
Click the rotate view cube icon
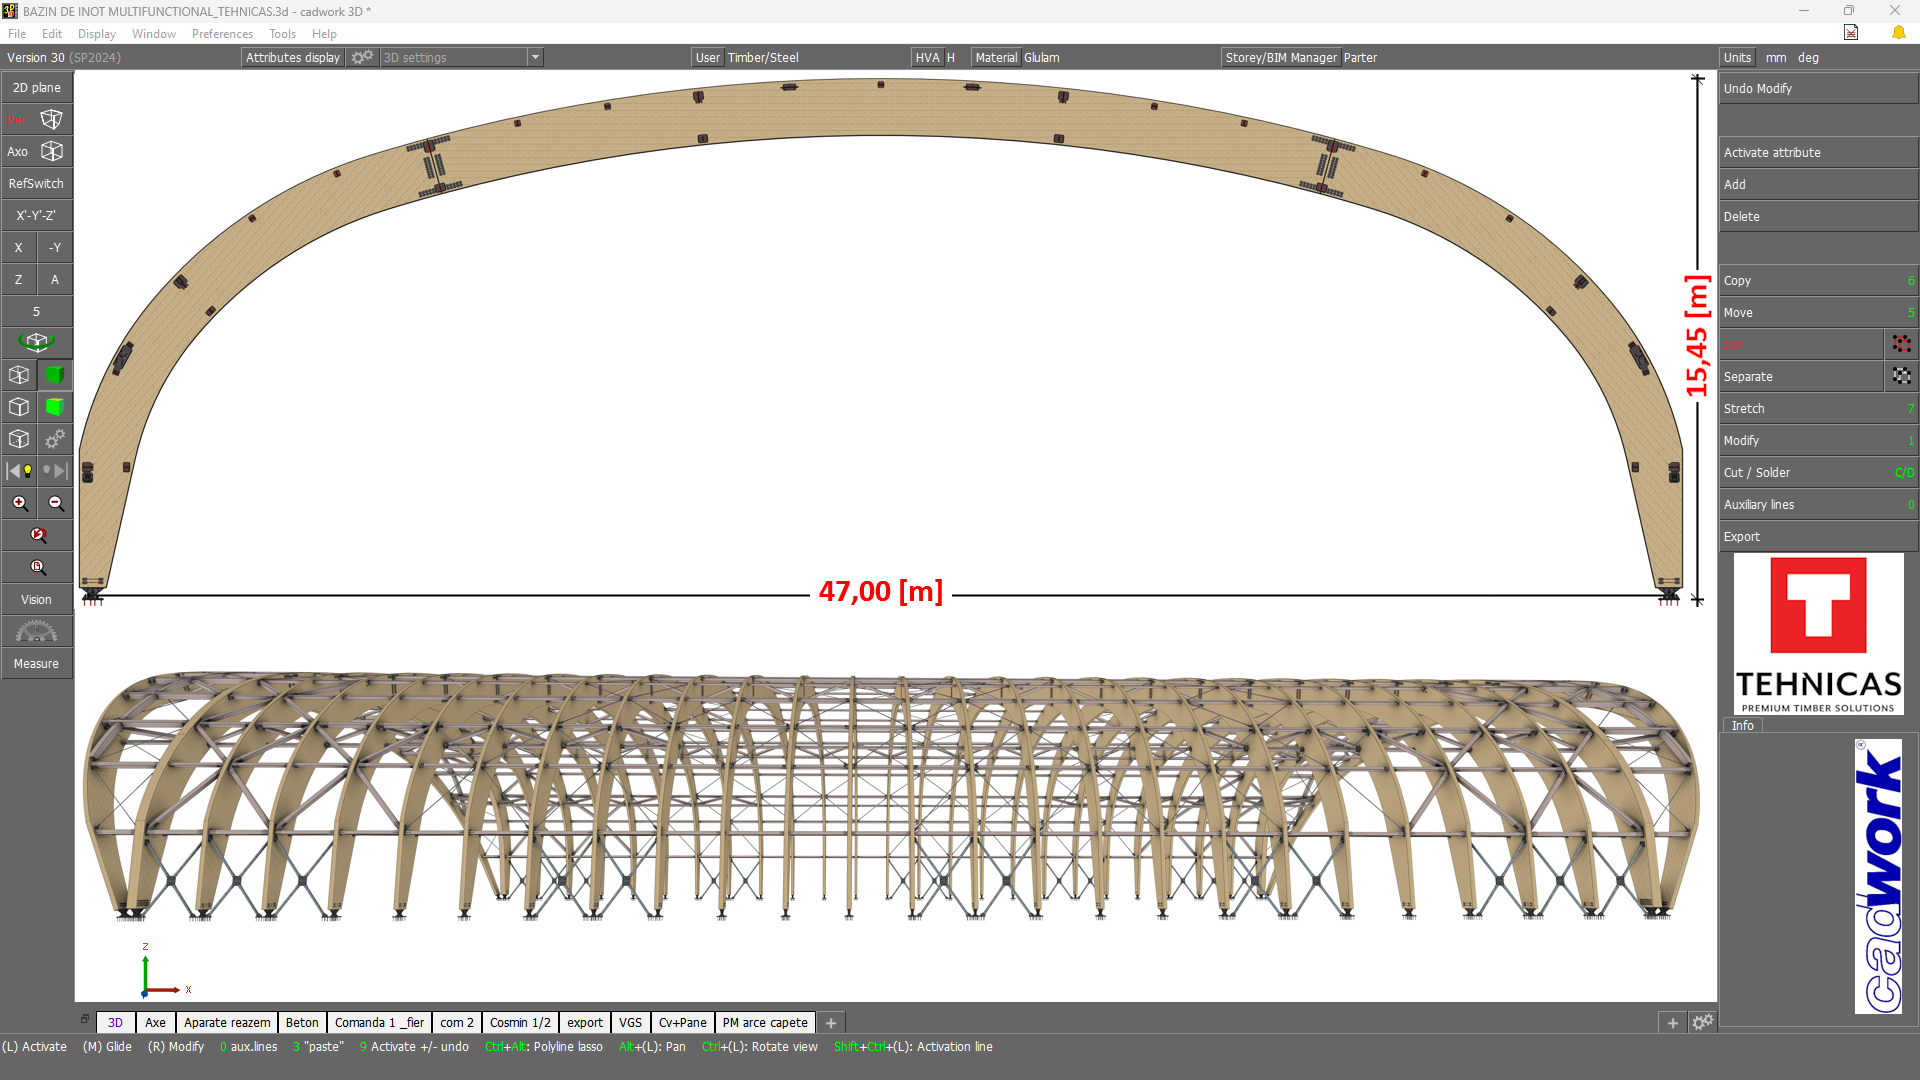point(37,343)
